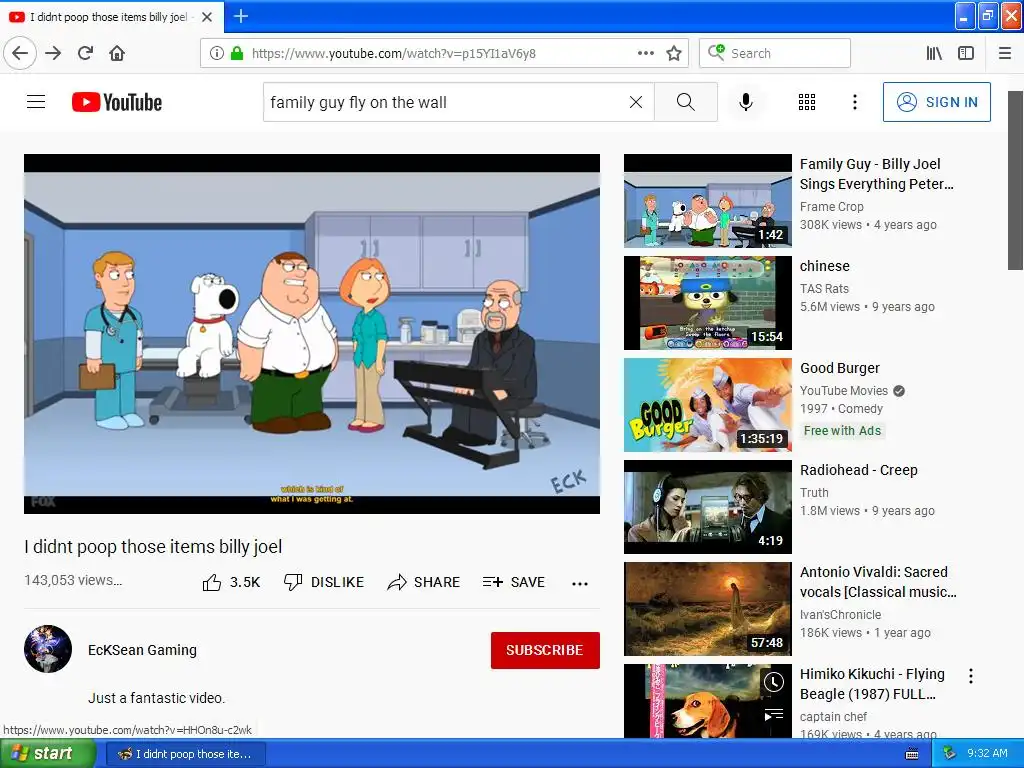The height and width of the screenshot is (768, 1024).
Task: Open more actions ellipsis below video
Action: pos(580,584)
